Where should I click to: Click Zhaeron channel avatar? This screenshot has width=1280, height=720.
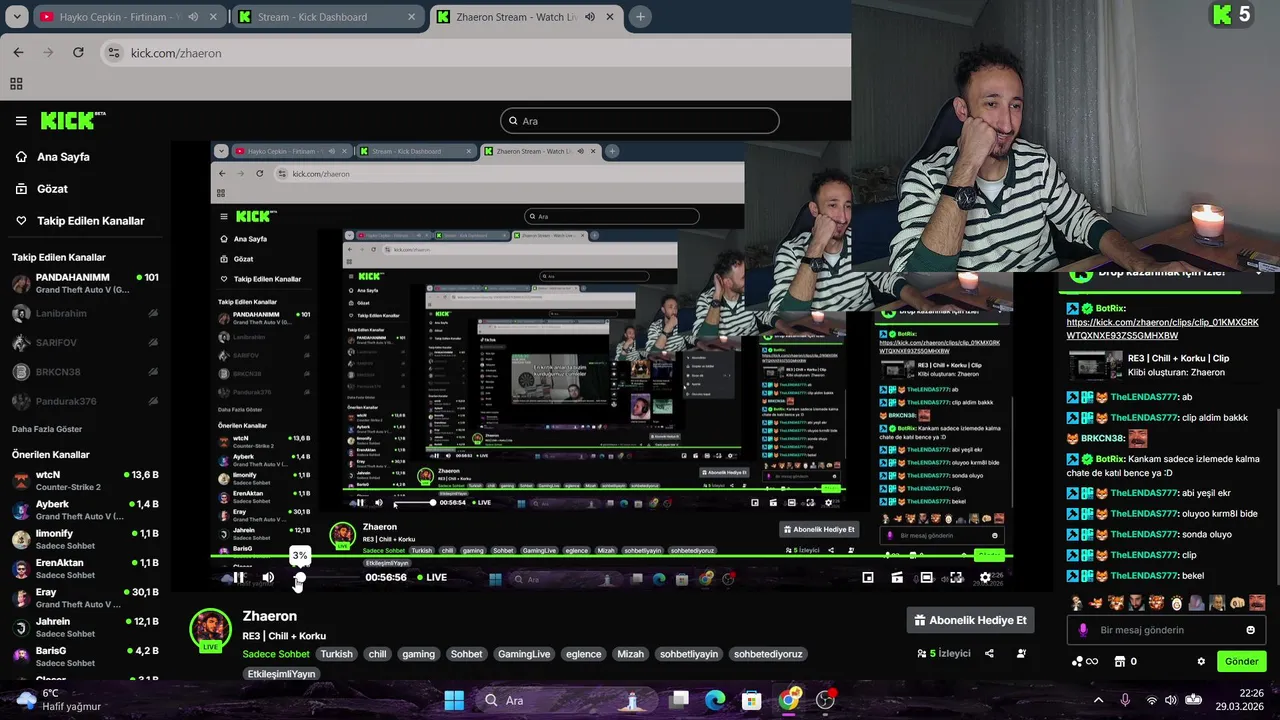(210, 629)
